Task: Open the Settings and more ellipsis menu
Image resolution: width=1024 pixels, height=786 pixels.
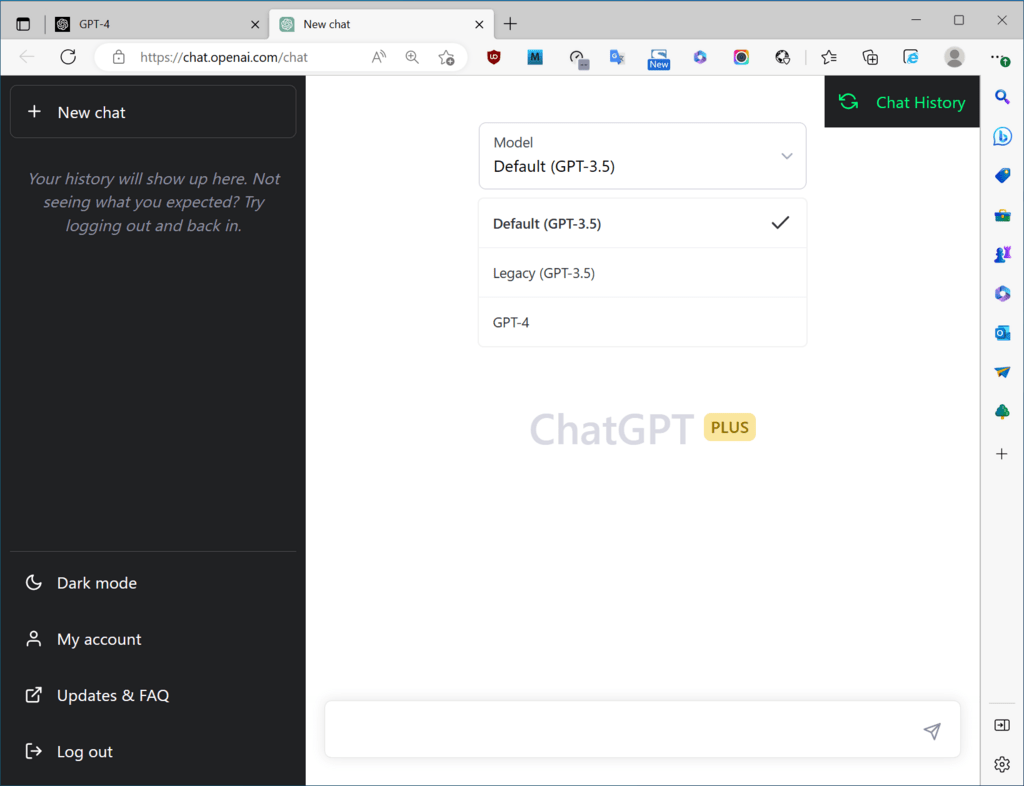Action: [1000, 59]
